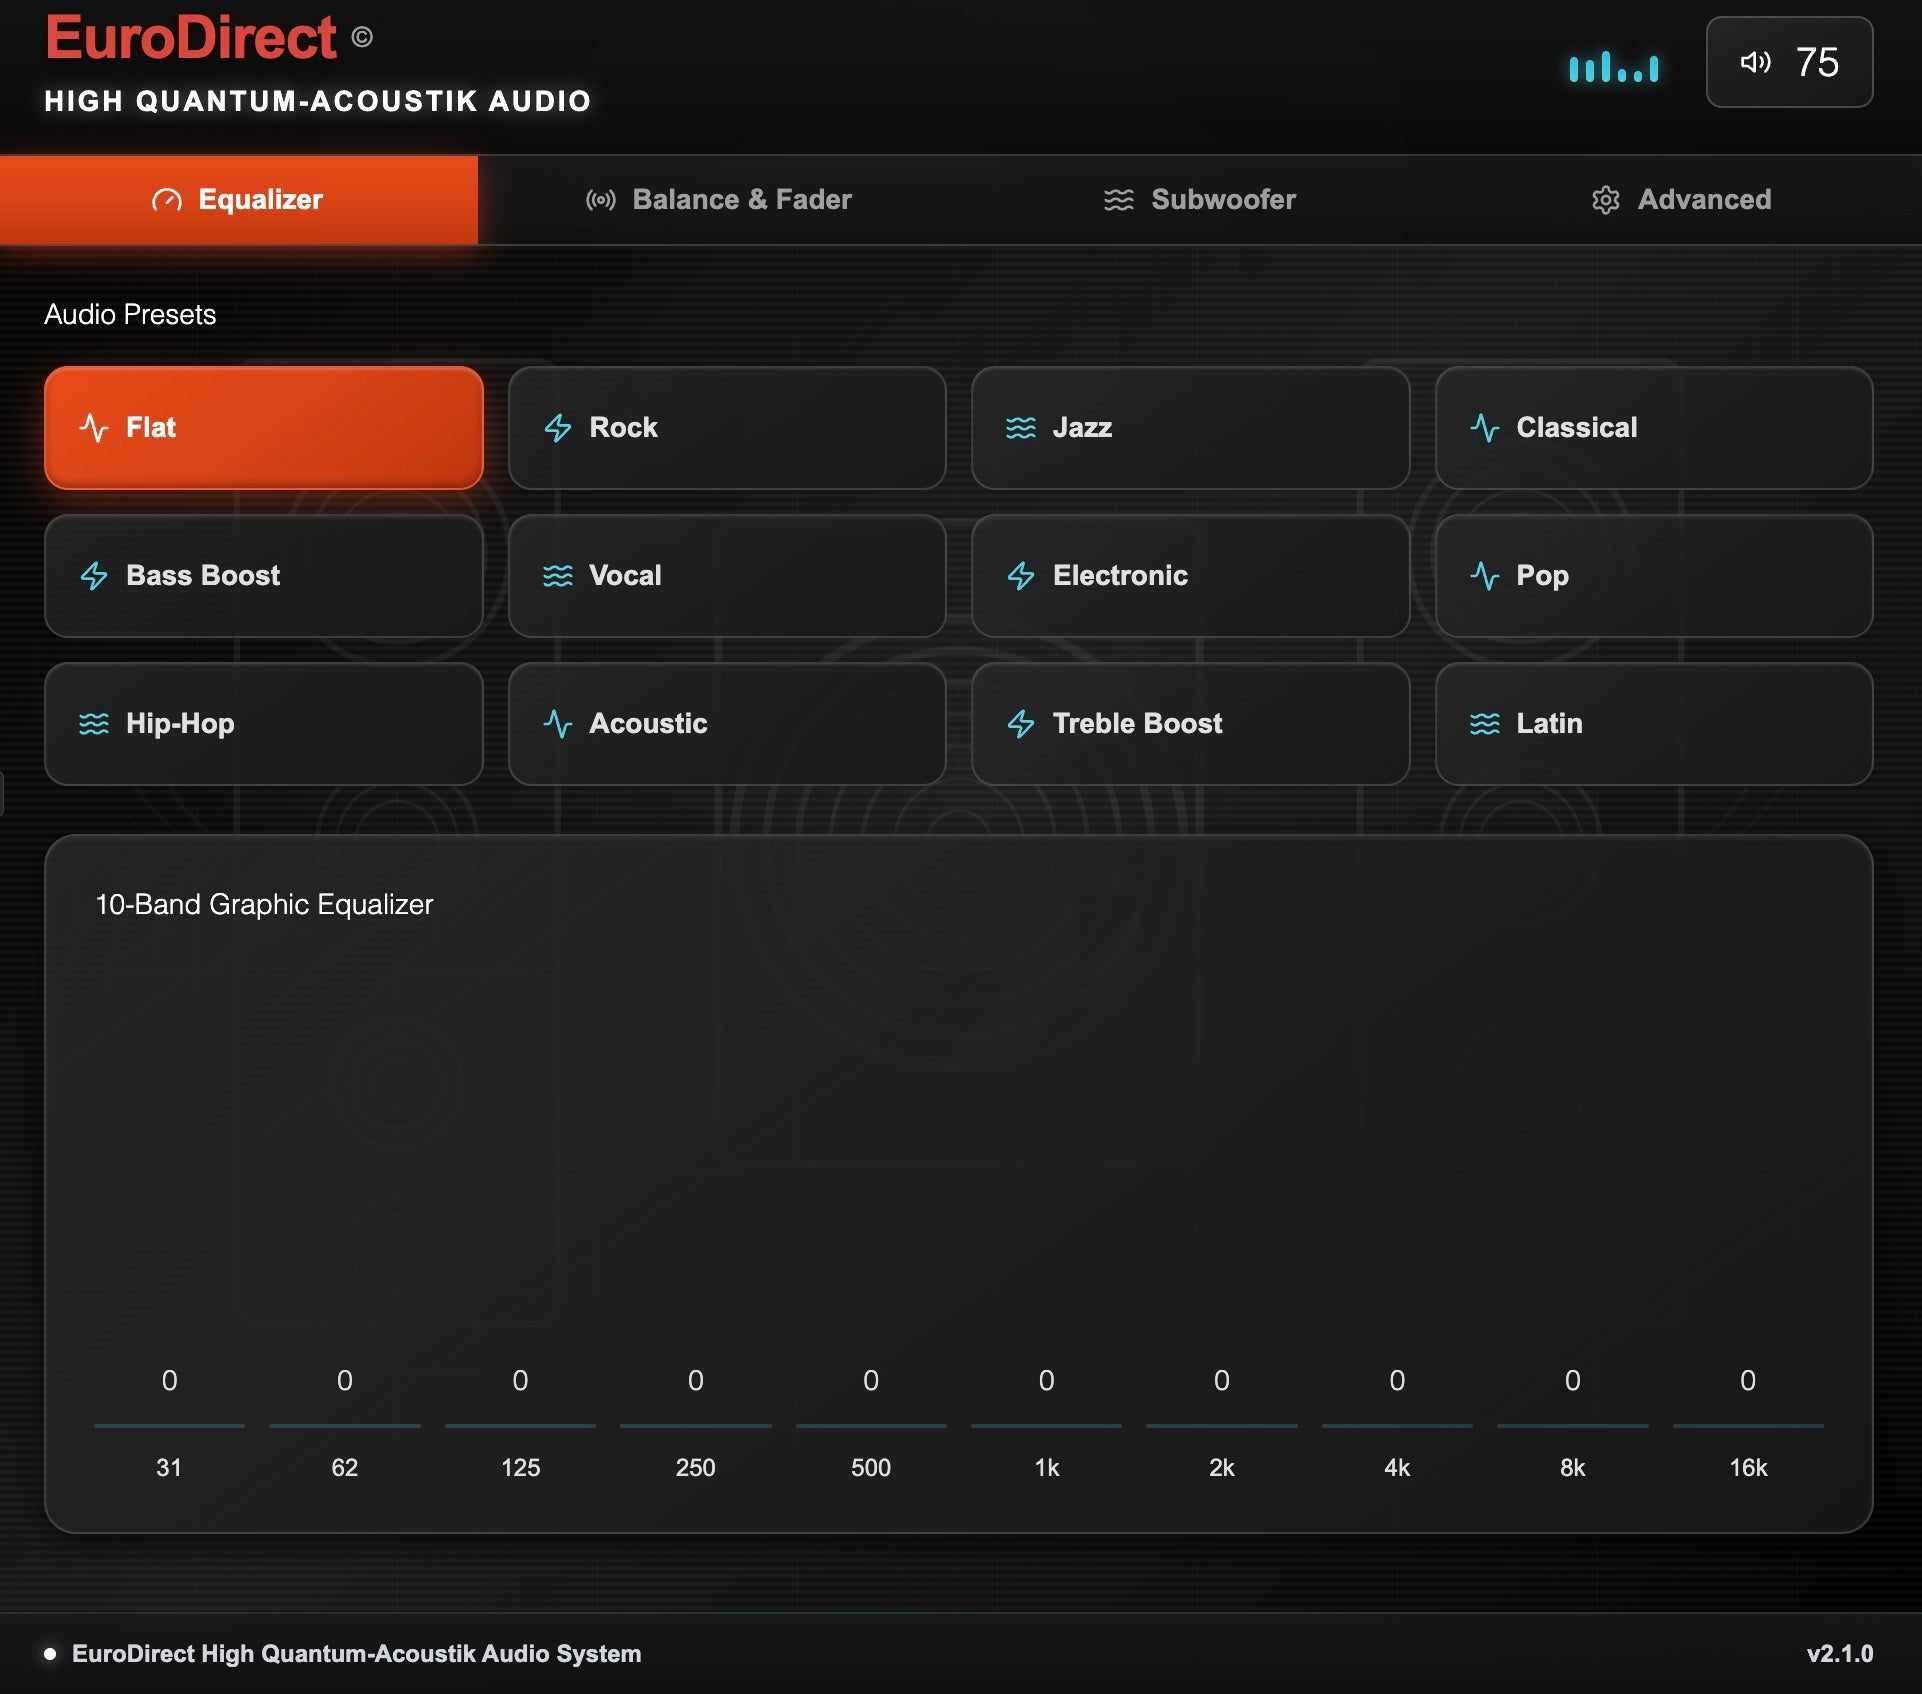Click the broadcast icon beside Balance & Fader
This screenshot has width=1922, height=1694.
coord(600,200)
